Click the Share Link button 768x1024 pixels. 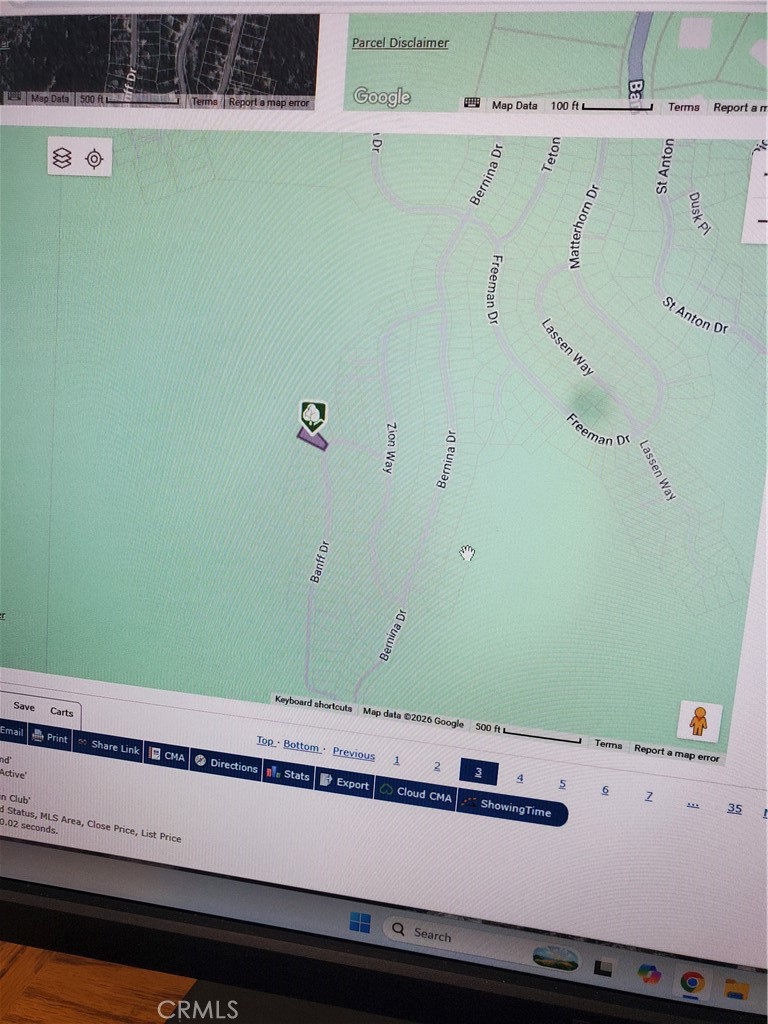tap(107, 746)
